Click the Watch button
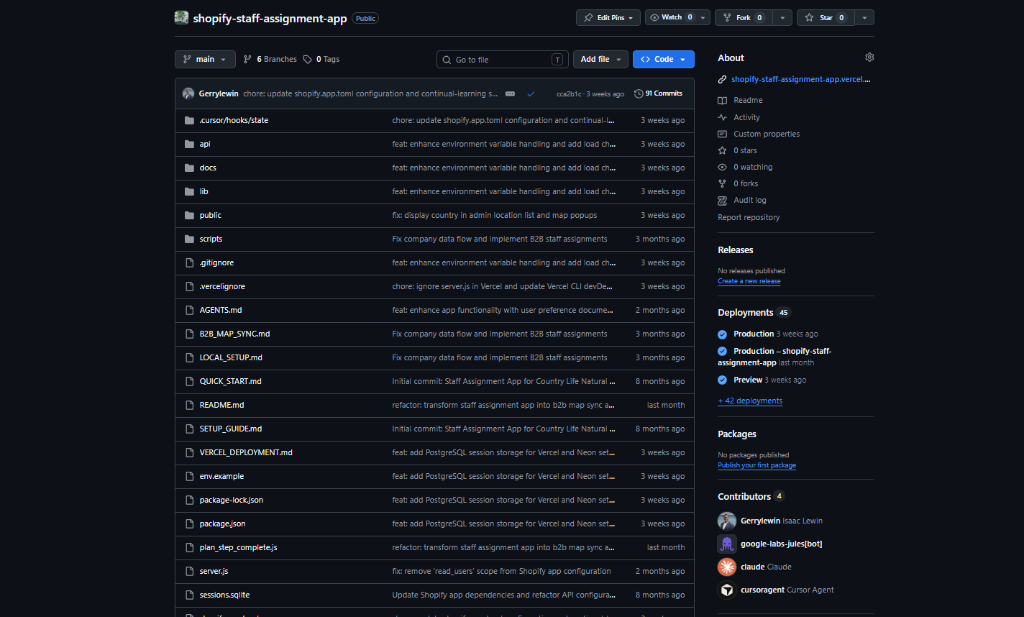1024x617 pixels. (x=671, y=18)
